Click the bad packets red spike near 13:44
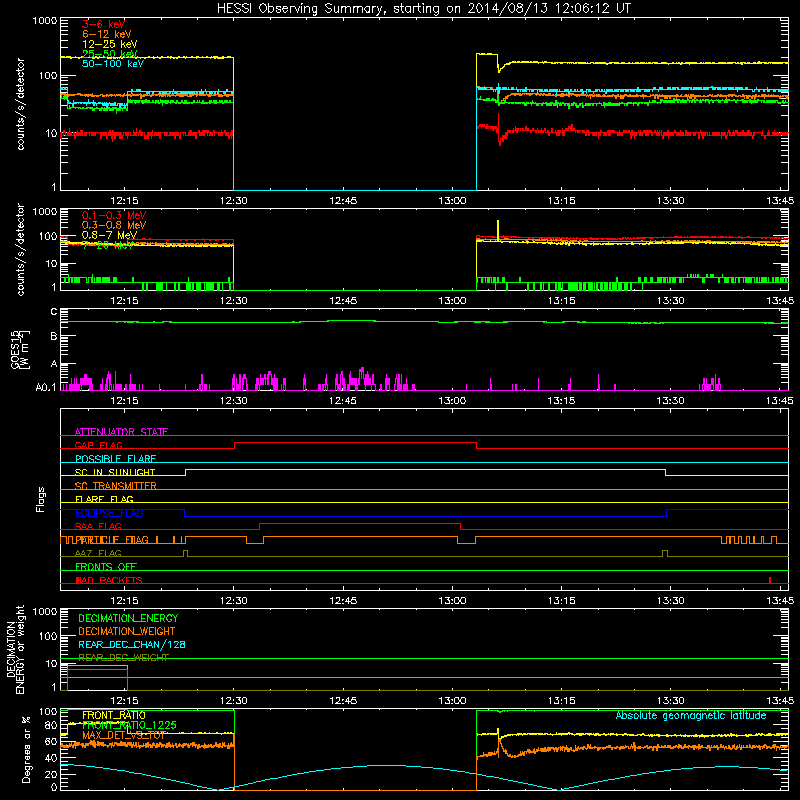This screenshot has height=800, width=800. [770, 580]
